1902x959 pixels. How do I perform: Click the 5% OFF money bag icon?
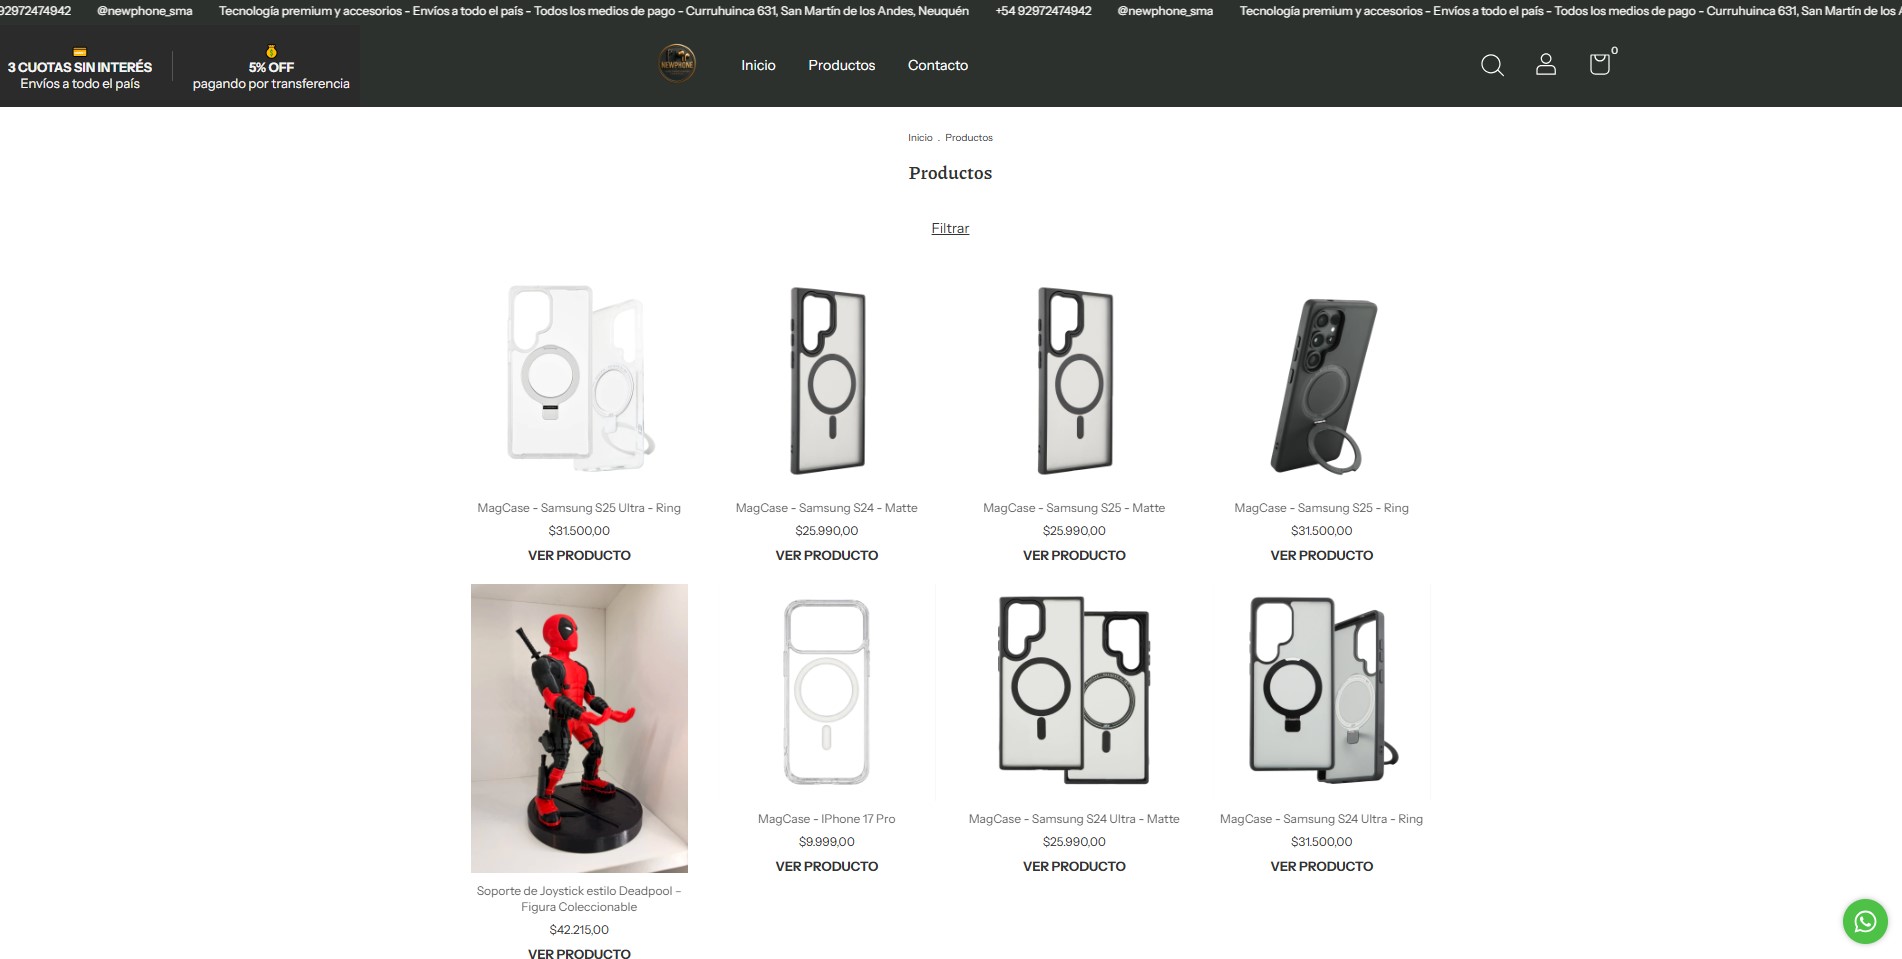coord(271,51)
